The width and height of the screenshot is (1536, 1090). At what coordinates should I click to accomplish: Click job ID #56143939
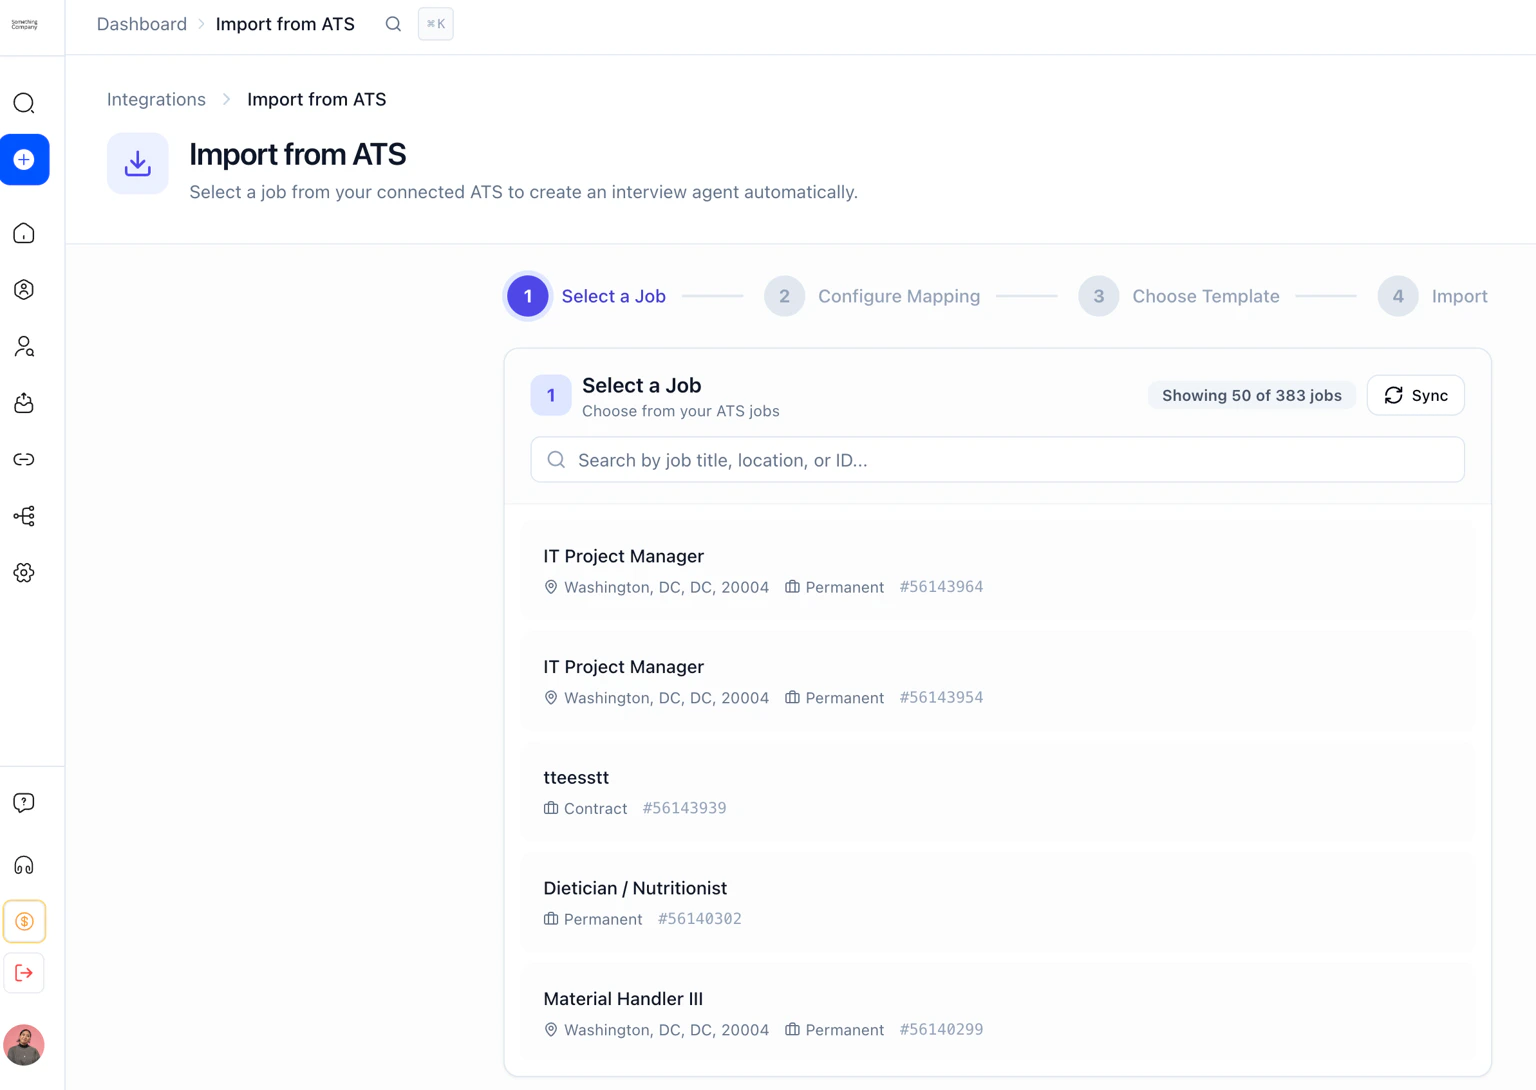(x=685, y=808)
